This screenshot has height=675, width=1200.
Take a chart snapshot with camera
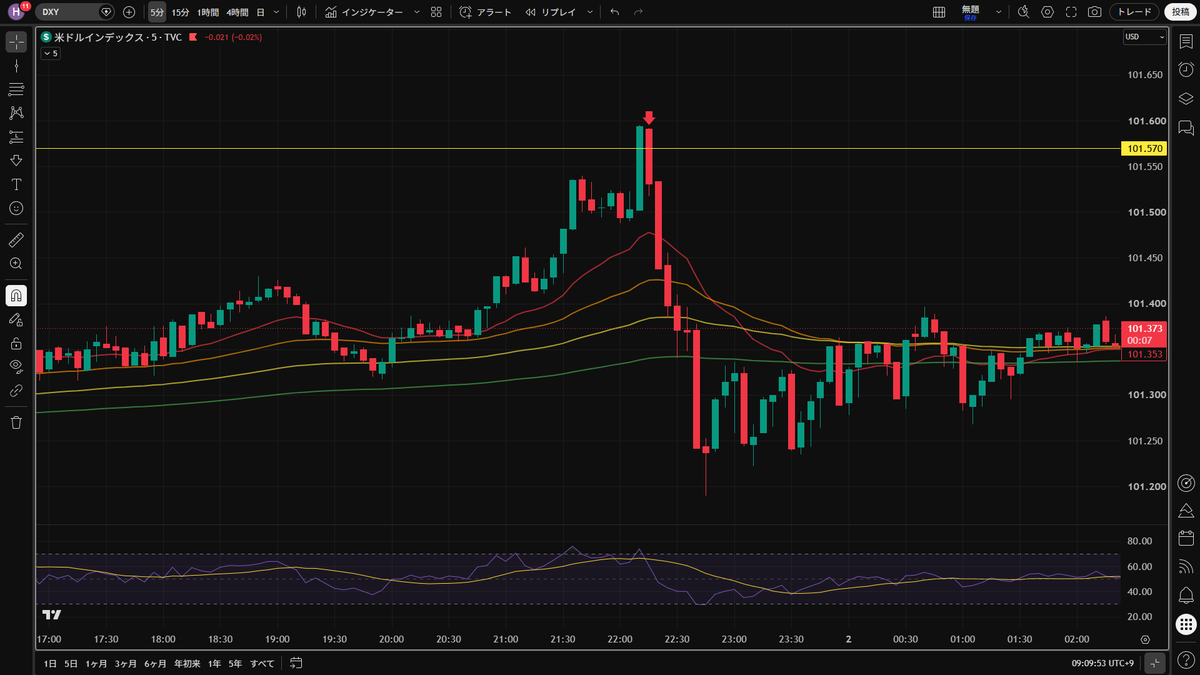(1095, 12)
